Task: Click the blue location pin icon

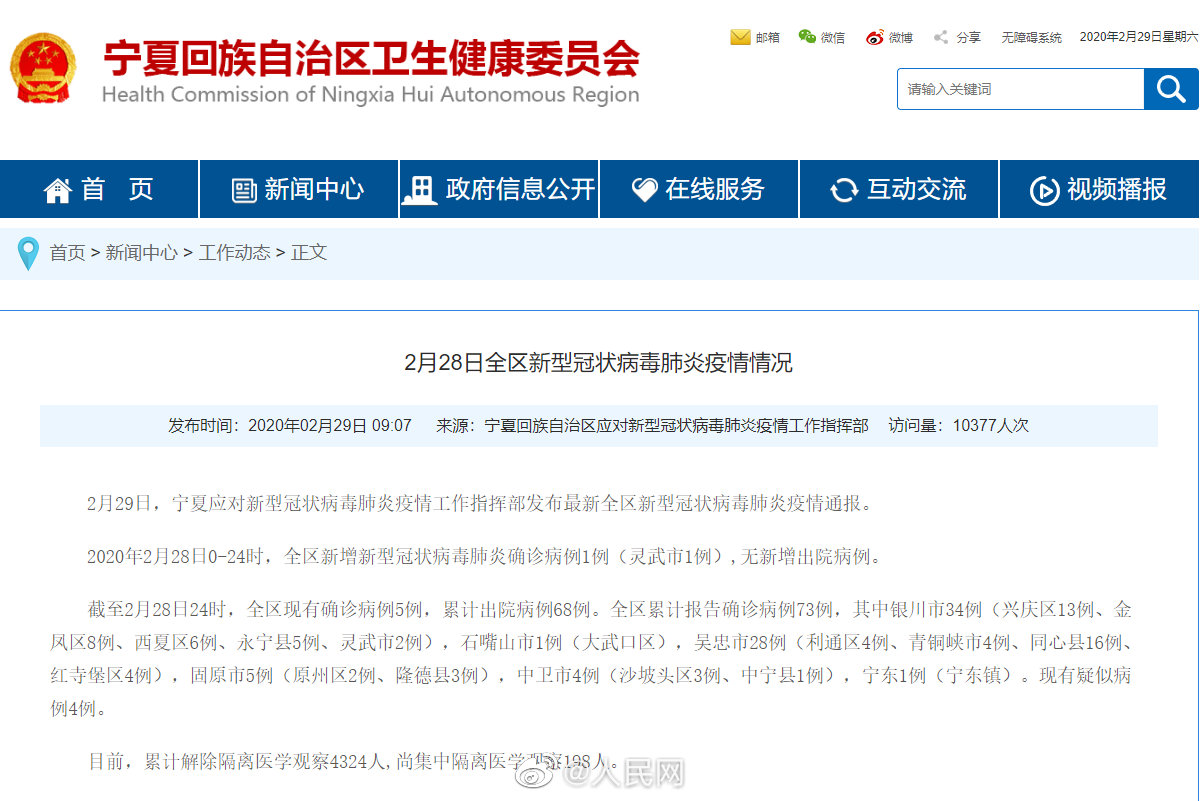Action: pos(28,253)
